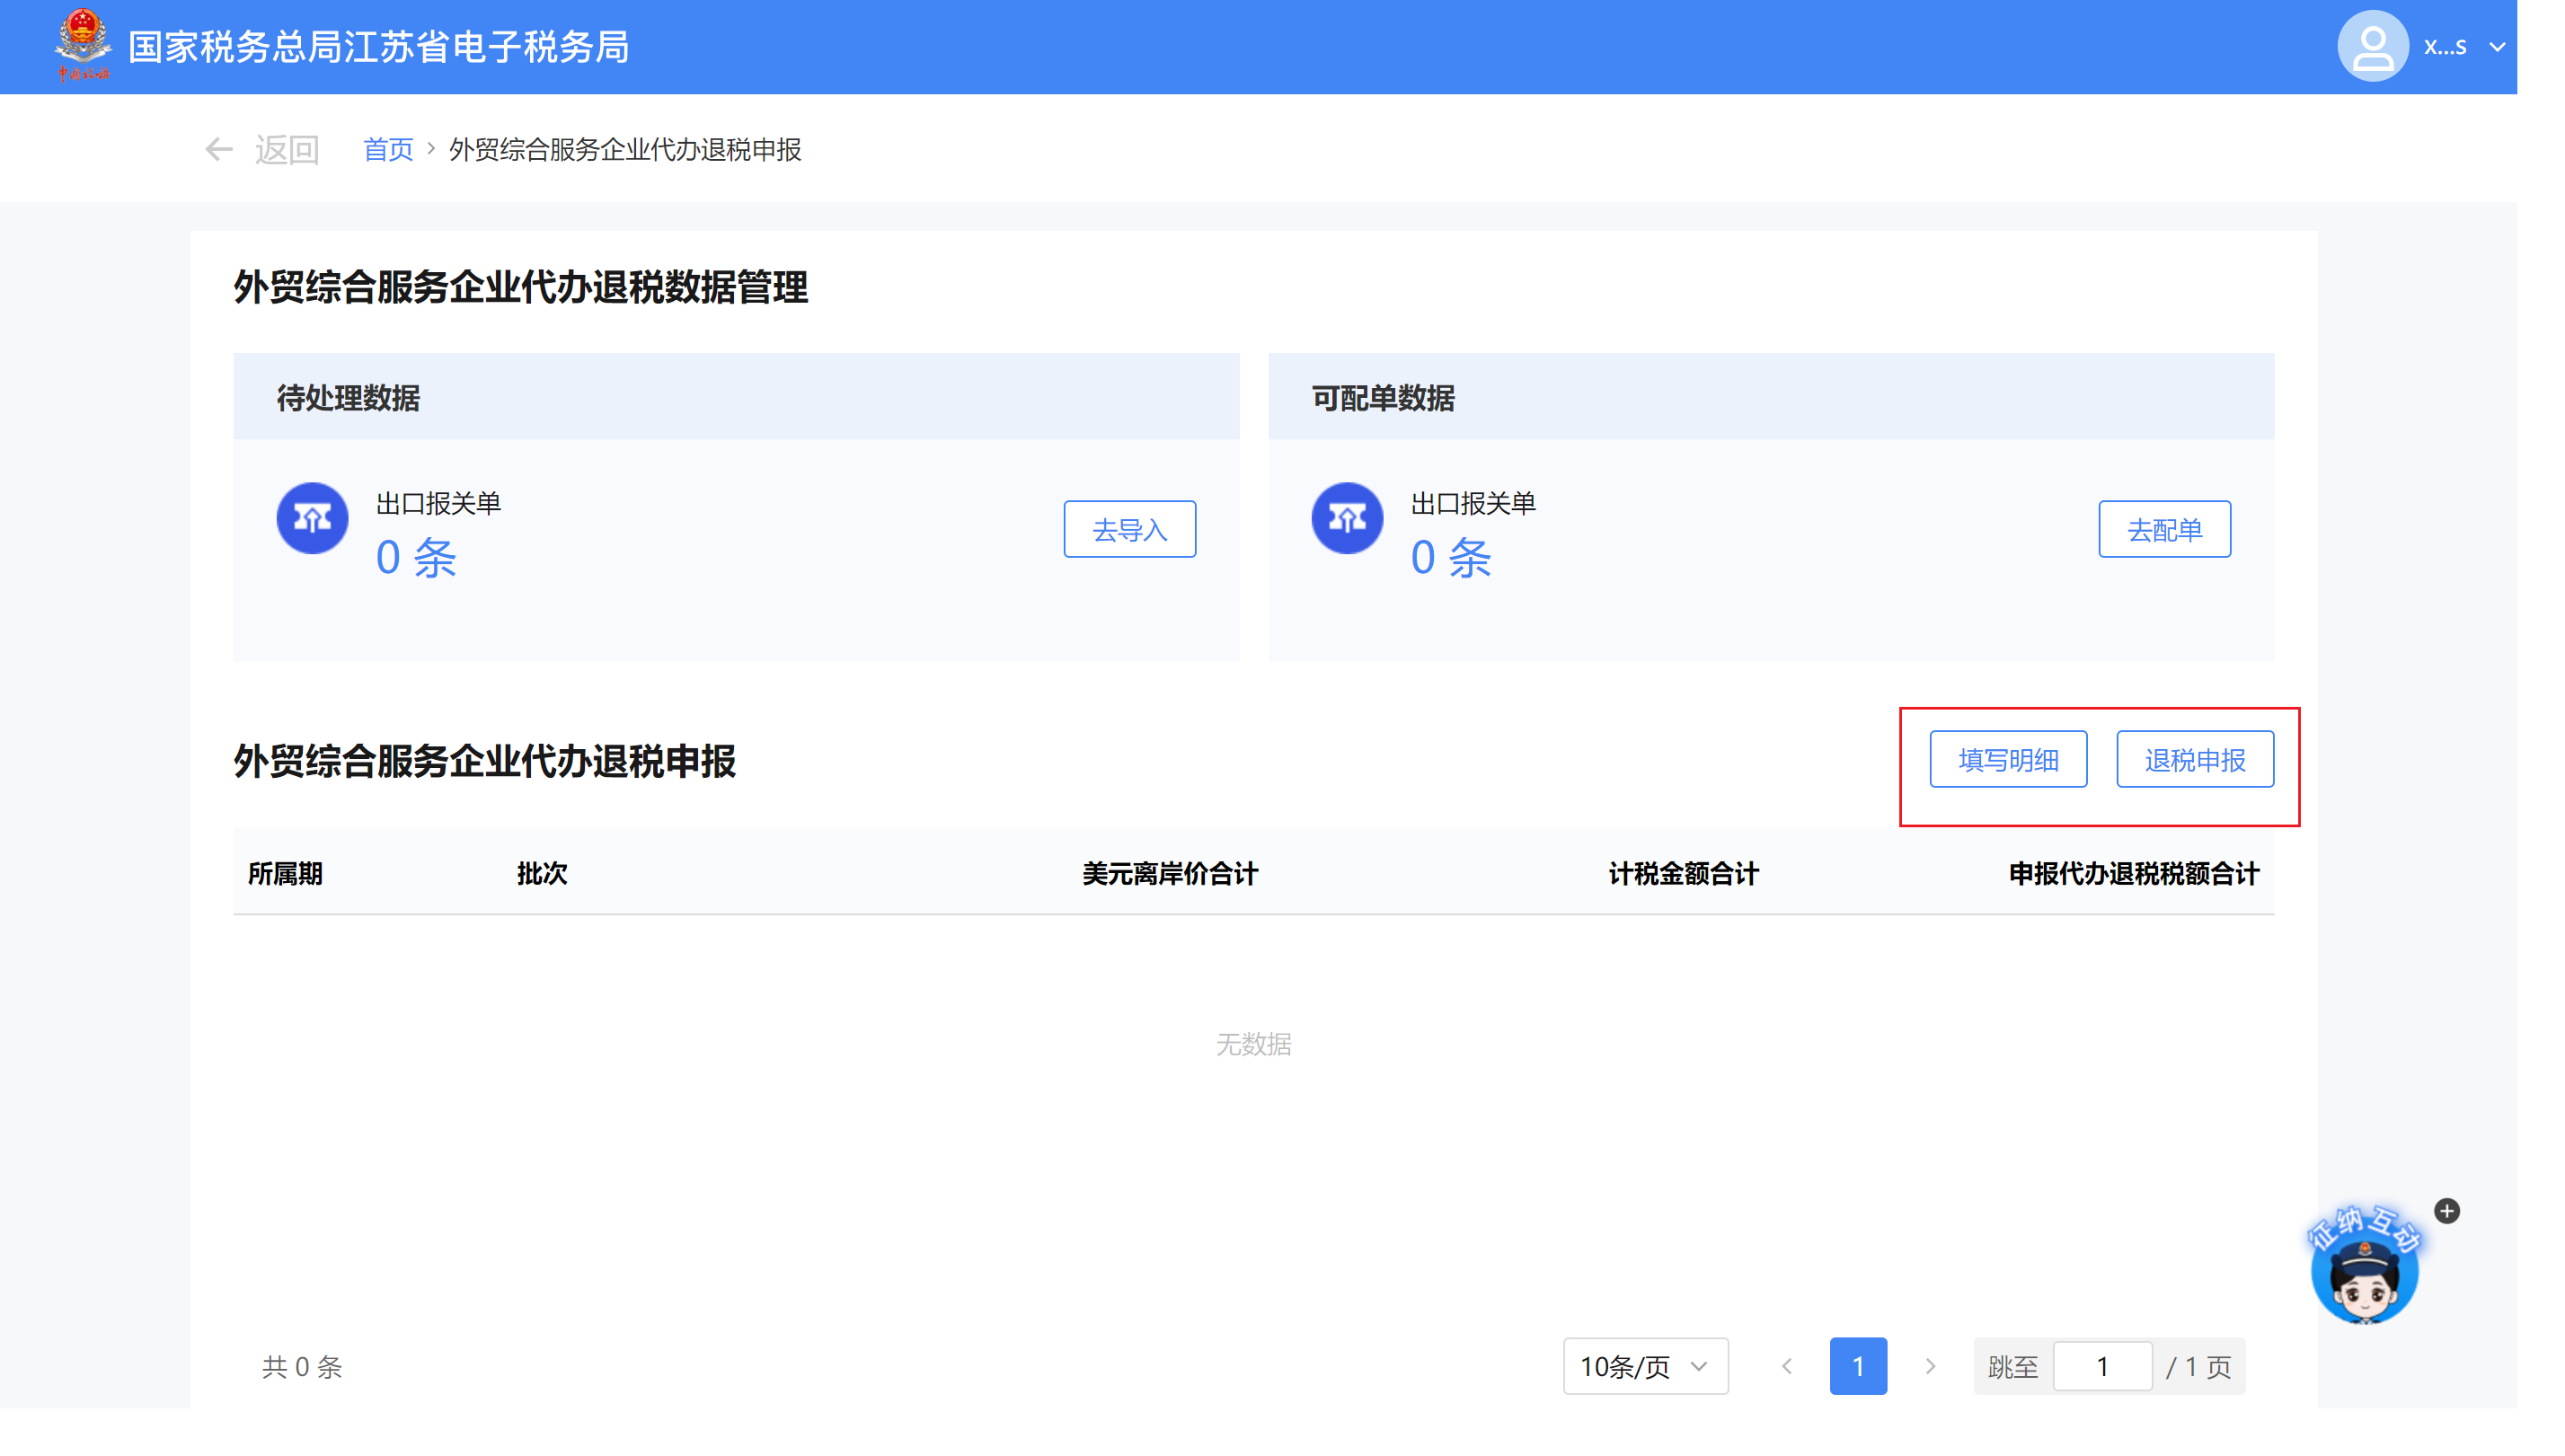Expand the user account dropdown arrow
The image size is (2565, 1456).
pyautogui.click(x=2497, y=47)
